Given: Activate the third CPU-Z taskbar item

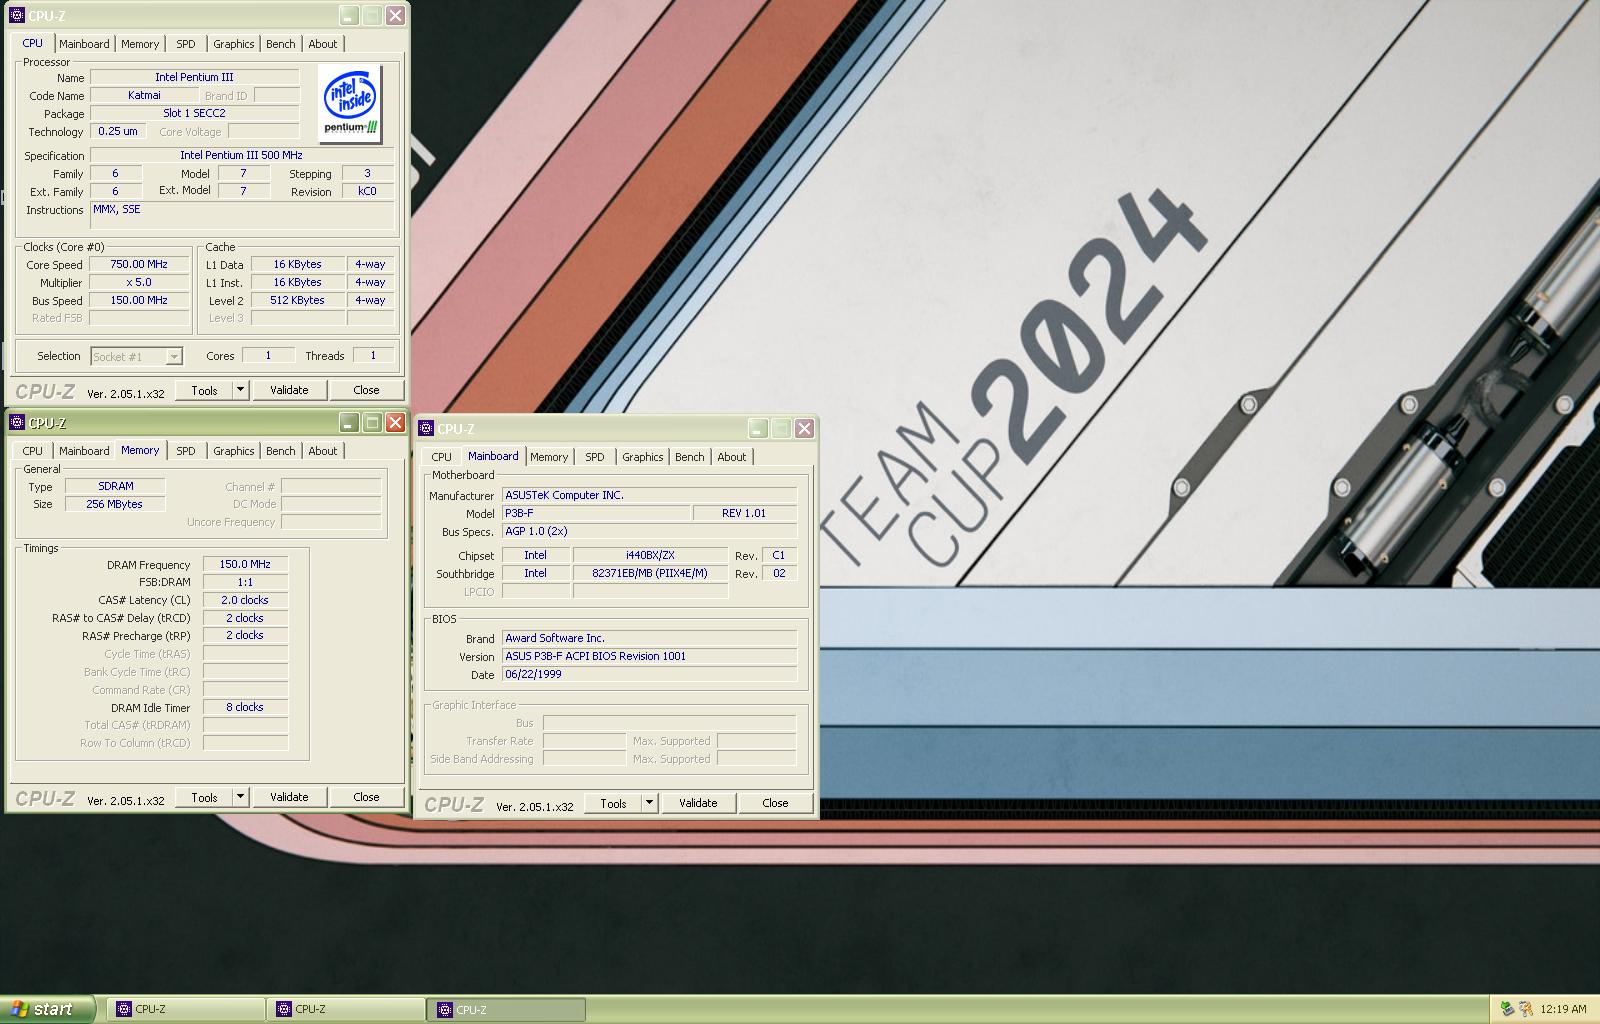Looking at the screenshot, I should 506,1010.
